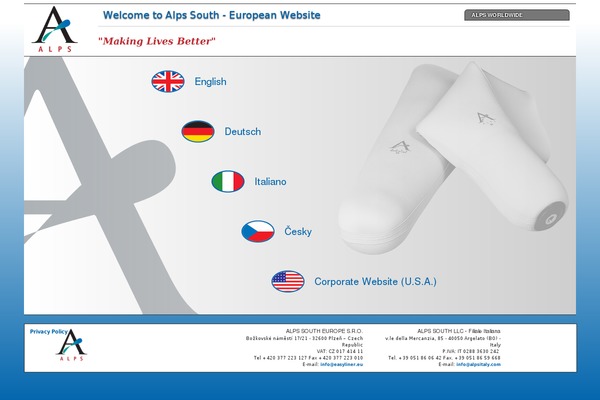Select Česky language link

298,231
